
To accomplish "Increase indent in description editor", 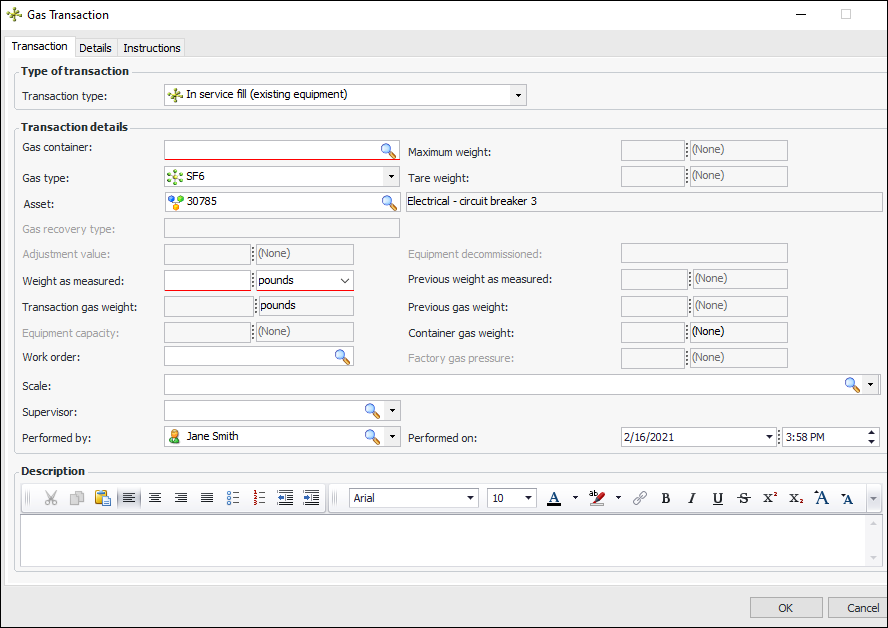I will (311, 498).
